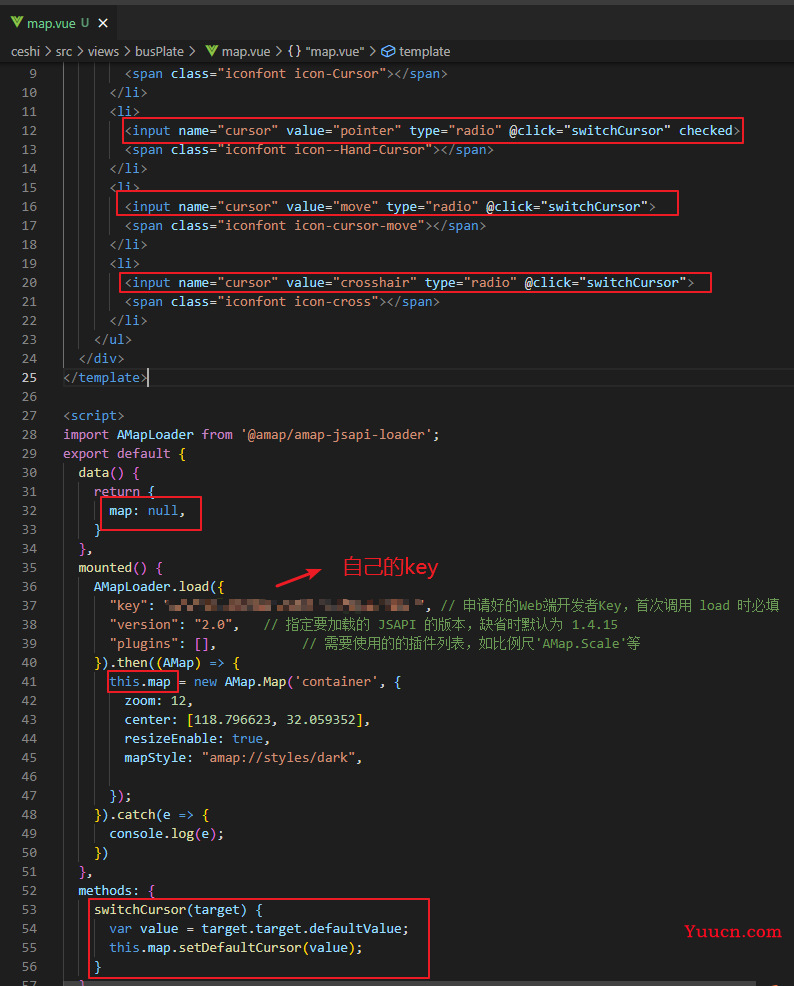This screenshot has height=986, width=794.
Task: Click the center coordinate 118.796623
Action: point(232,719)
